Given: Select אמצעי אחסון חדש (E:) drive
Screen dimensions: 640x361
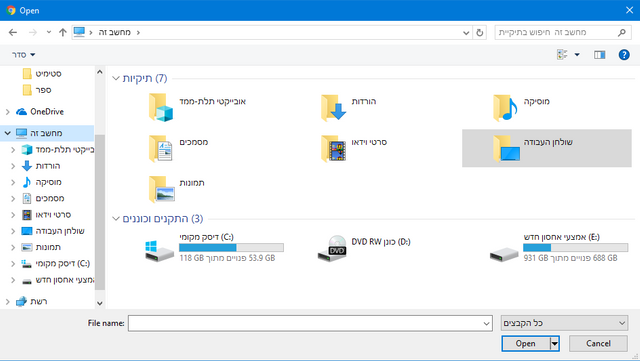Looking at the screenshot, I should [x=559, y=248].
